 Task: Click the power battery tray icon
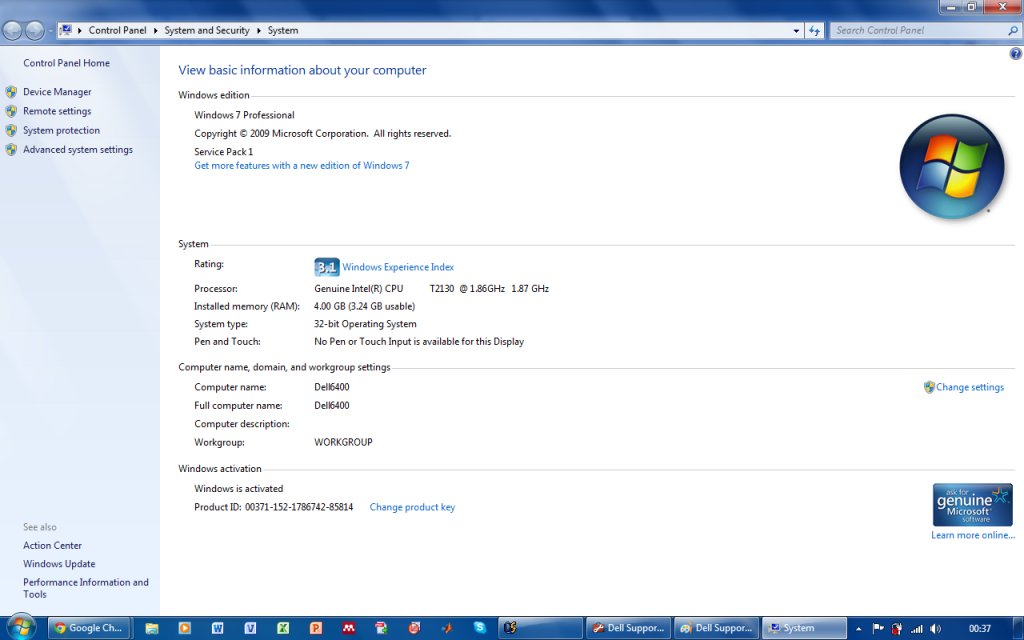897,629
